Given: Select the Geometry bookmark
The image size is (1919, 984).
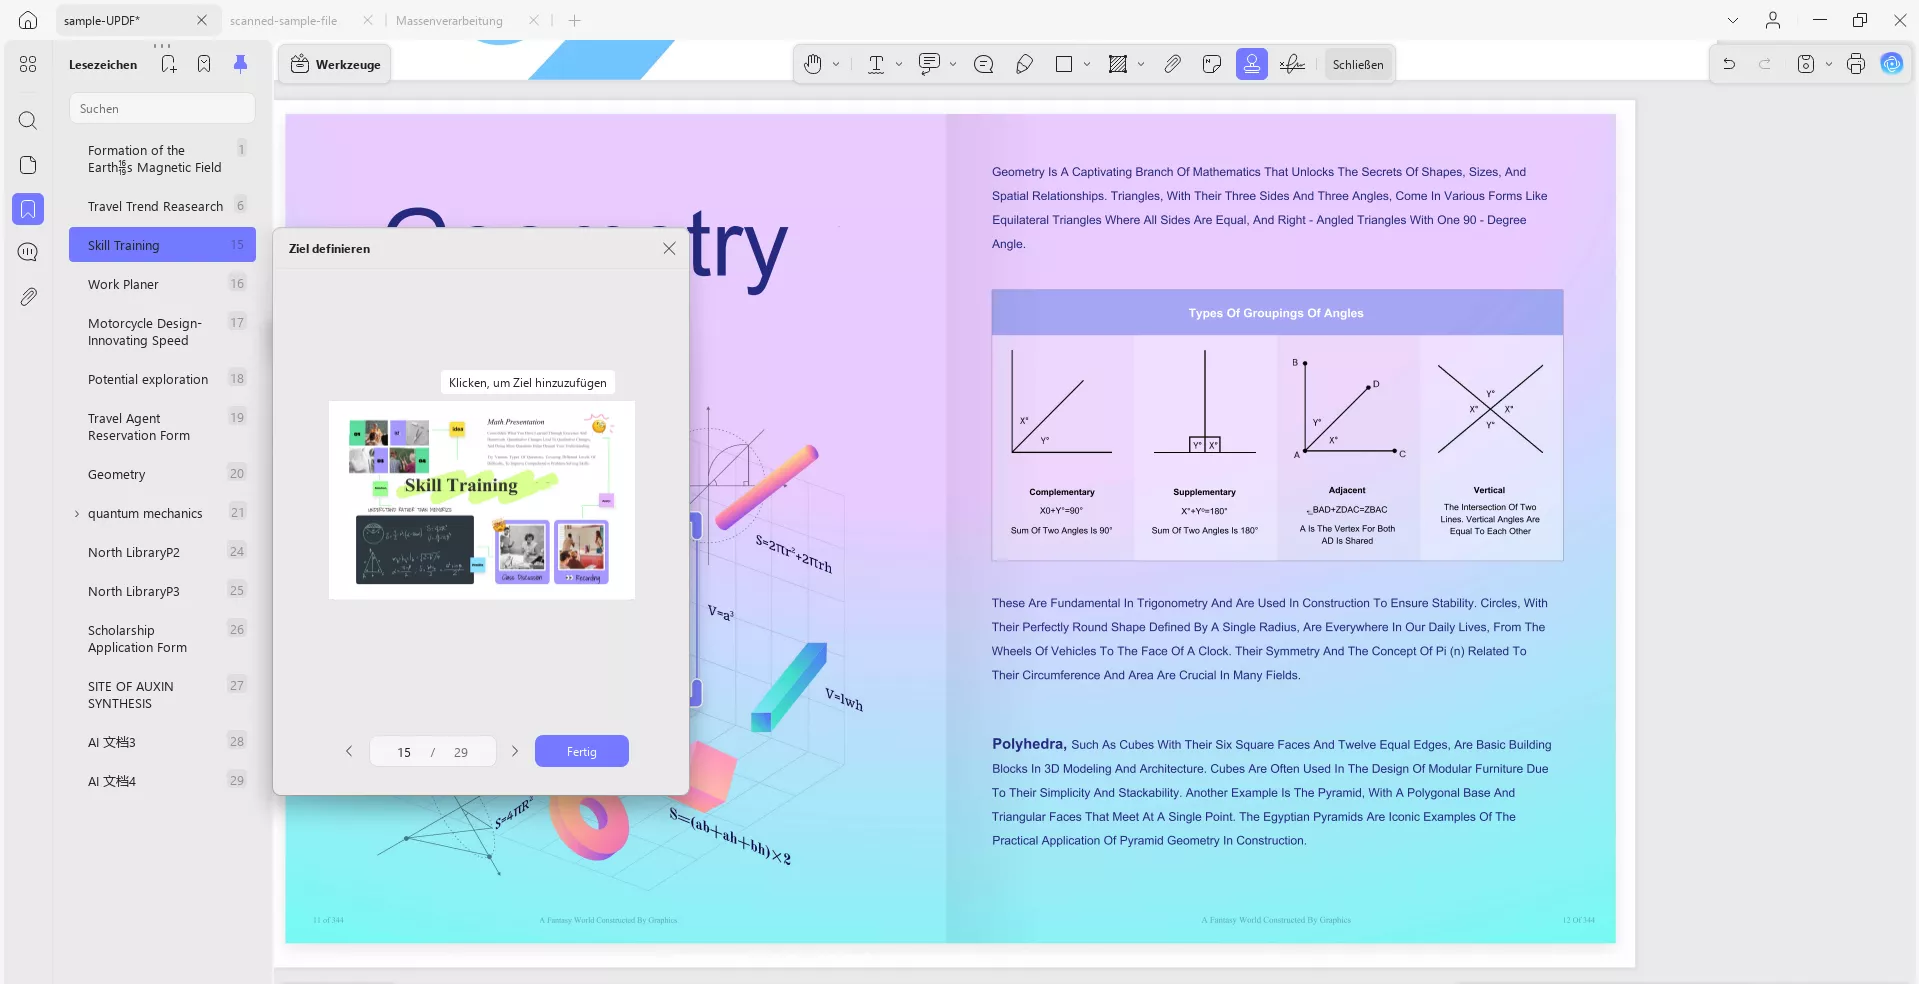Looking at the screenshot, I should [x=162, y=474].
